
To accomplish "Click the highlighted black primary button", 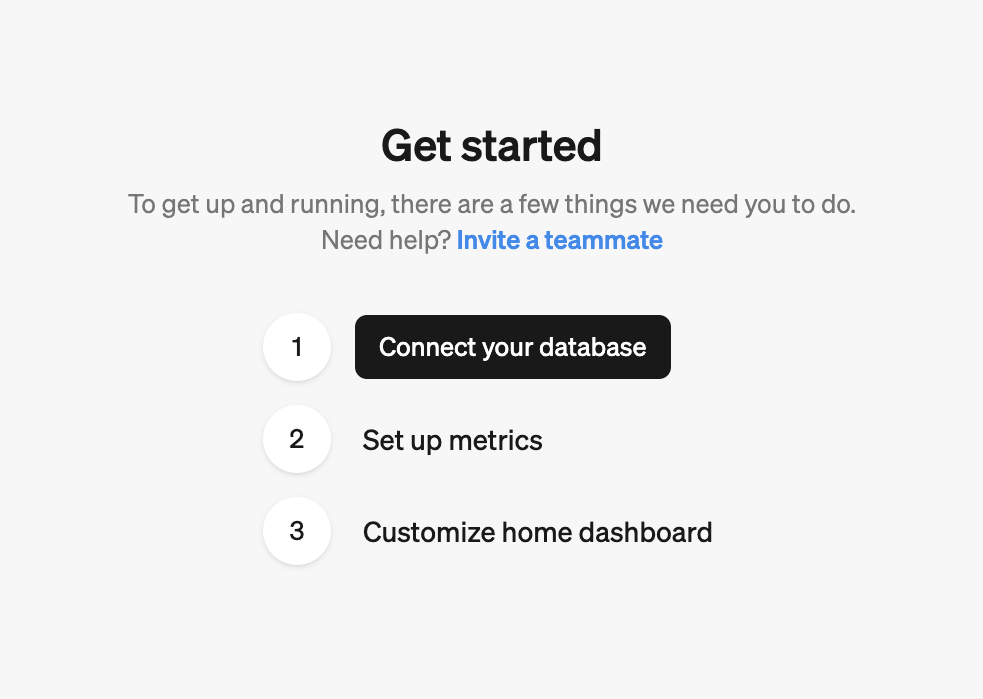I will point(512,347).
